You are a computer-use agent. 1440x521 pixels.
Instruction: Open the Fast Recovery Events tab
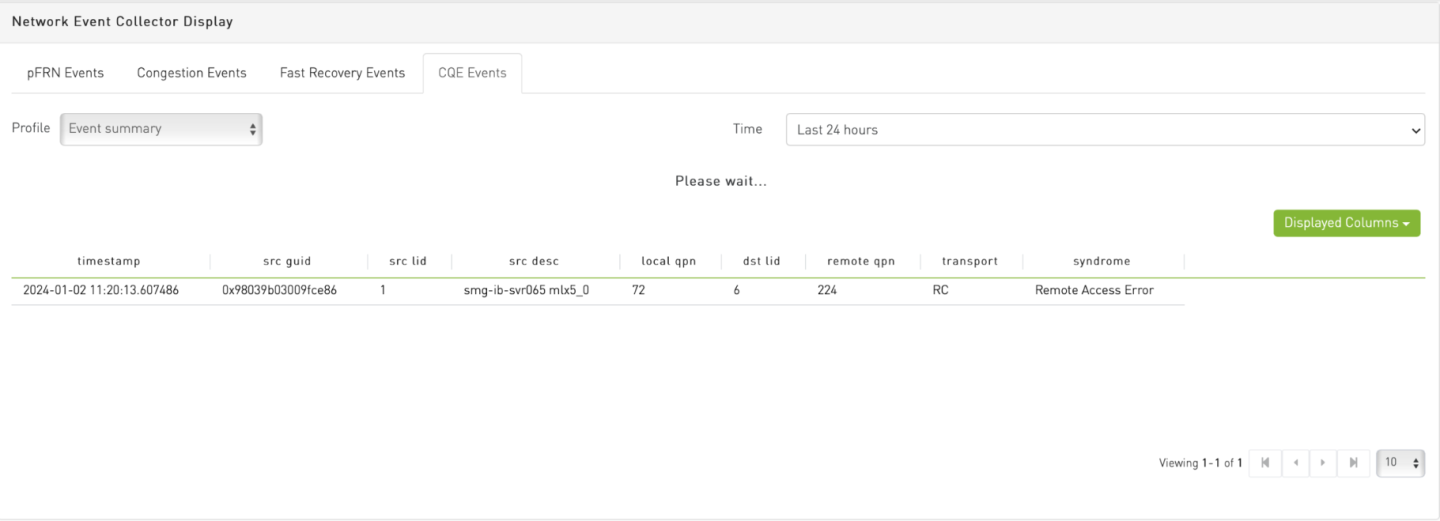tap(342, 73)
